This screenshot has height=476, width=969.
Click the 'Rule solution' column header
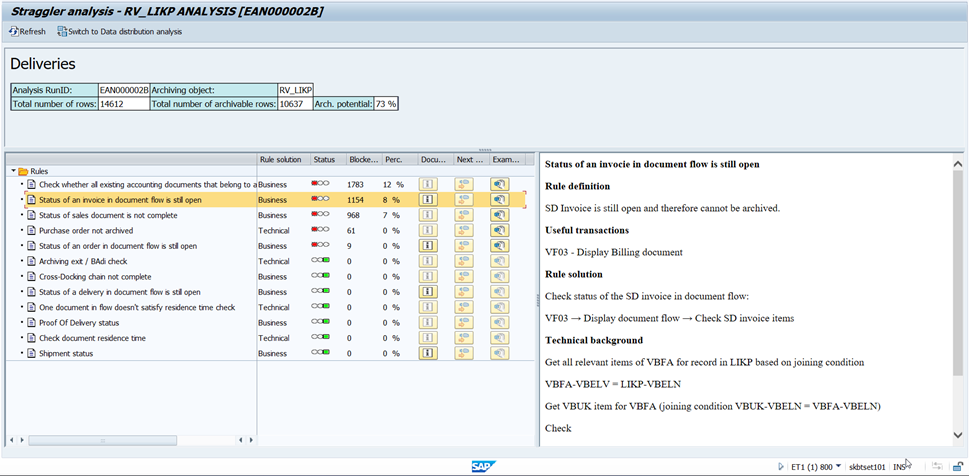pyautogui.click(x=284, y=159)
